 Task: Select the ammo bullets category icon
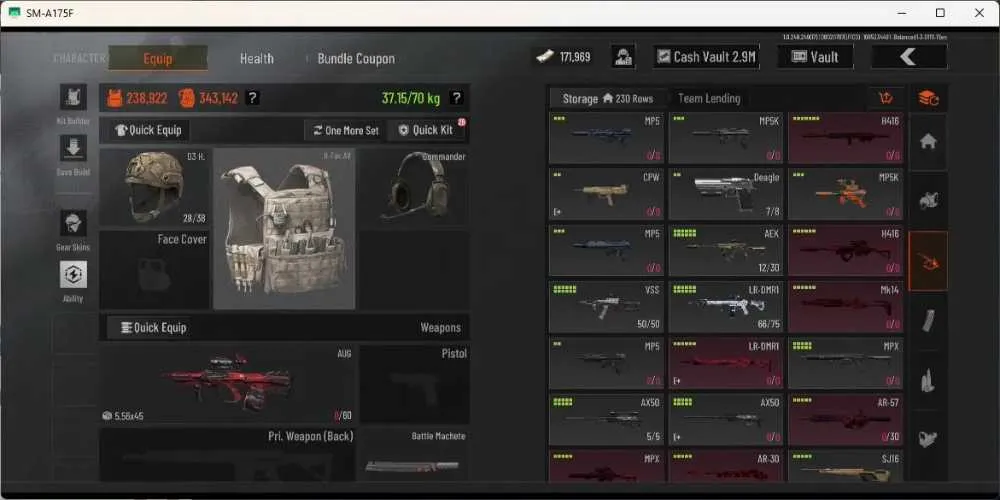pos(928,381)
